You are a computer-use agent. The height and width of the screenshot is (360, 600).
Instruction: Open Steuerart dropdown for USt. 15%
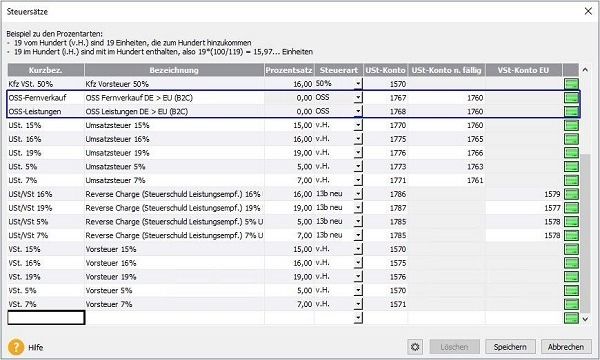pos(358,125)
